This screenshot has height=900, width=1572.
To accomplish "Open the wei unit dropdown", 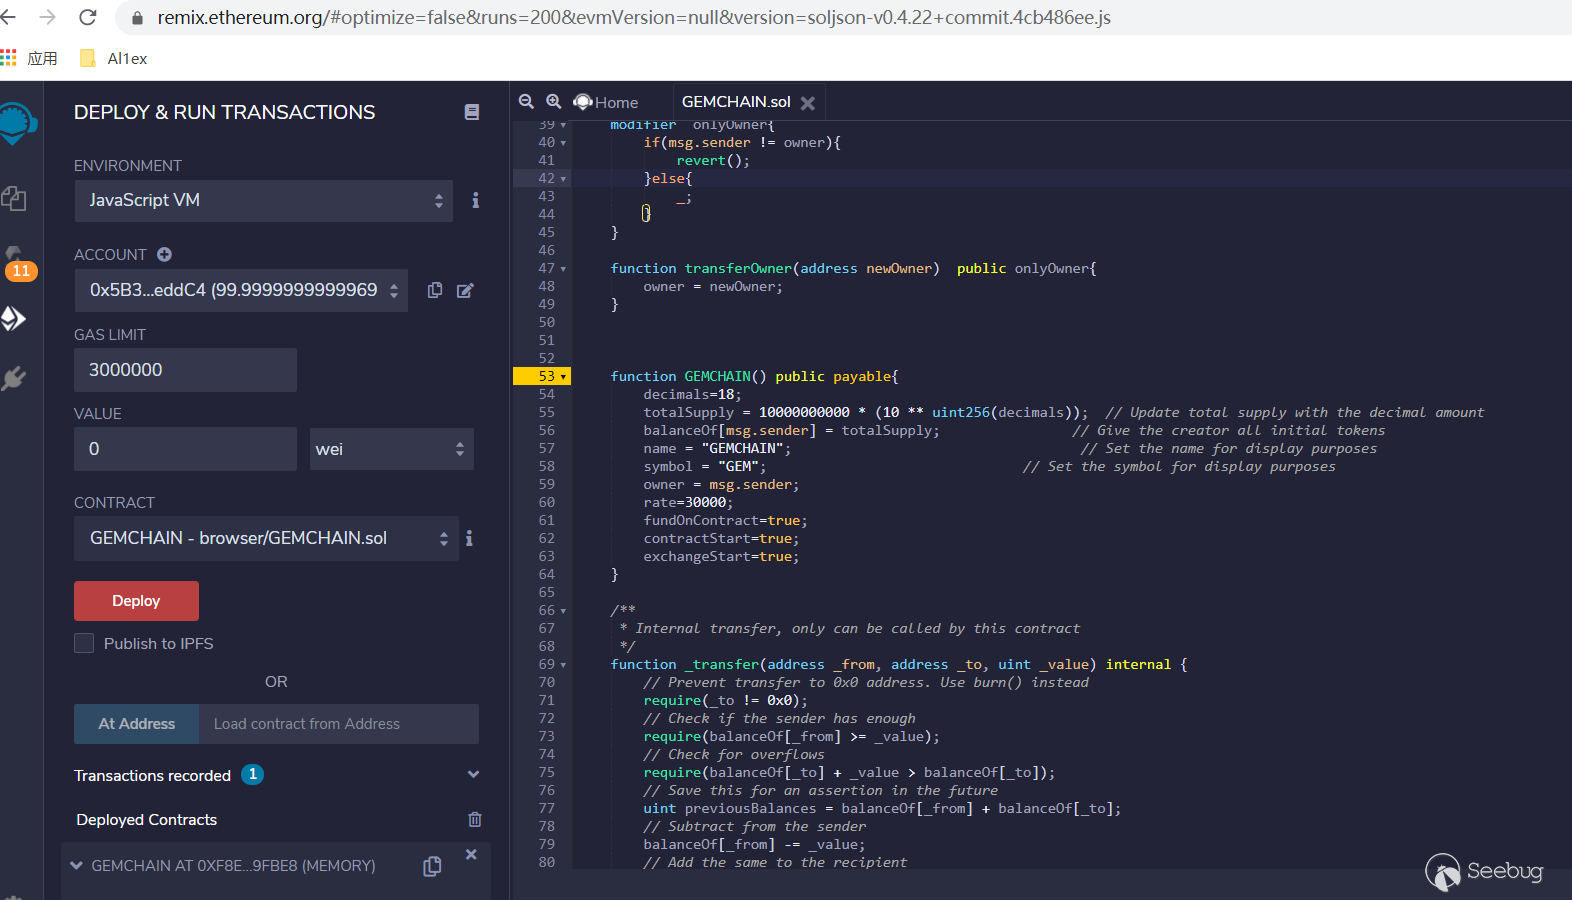I will coord(391,449).
